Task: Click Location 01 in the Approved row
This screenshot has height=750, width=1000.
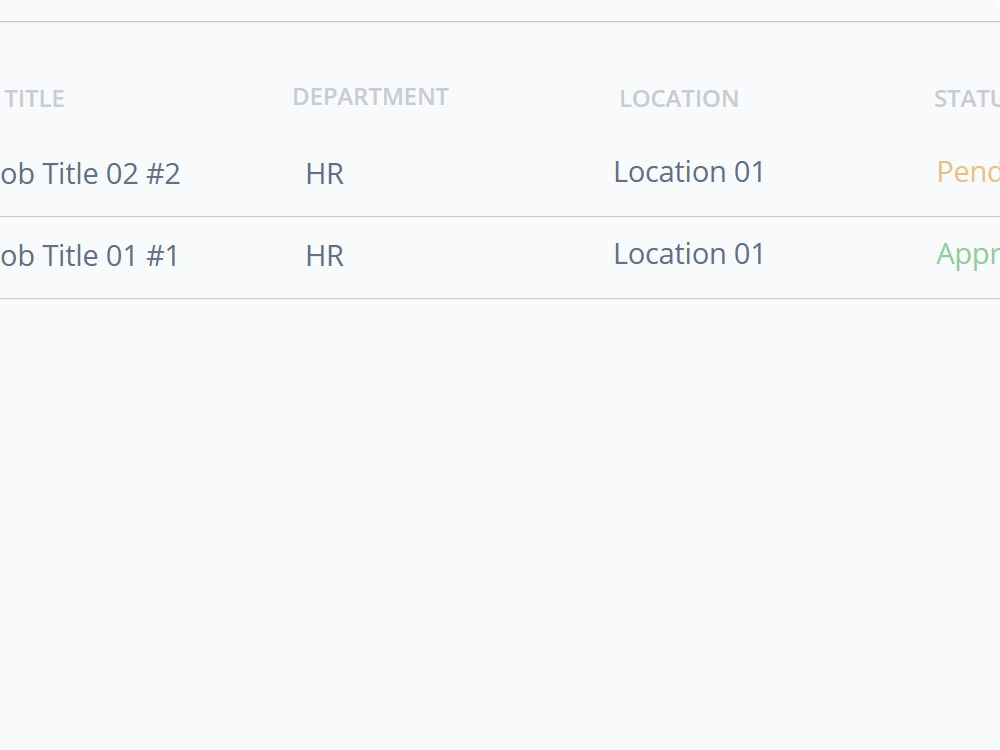Action: point(688,254)
